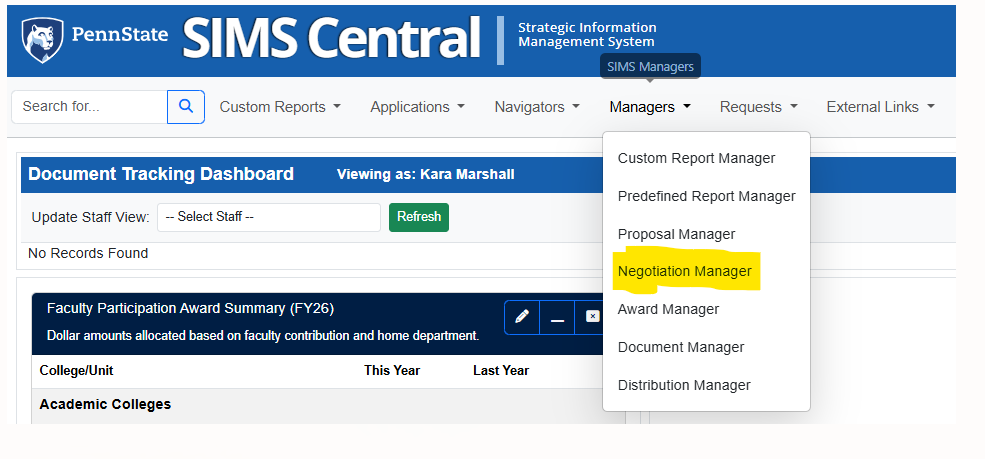The width and height of the screenshot is (985, 459).
Task: Open the Select Staff dropdown
Action: pos(268,217)
